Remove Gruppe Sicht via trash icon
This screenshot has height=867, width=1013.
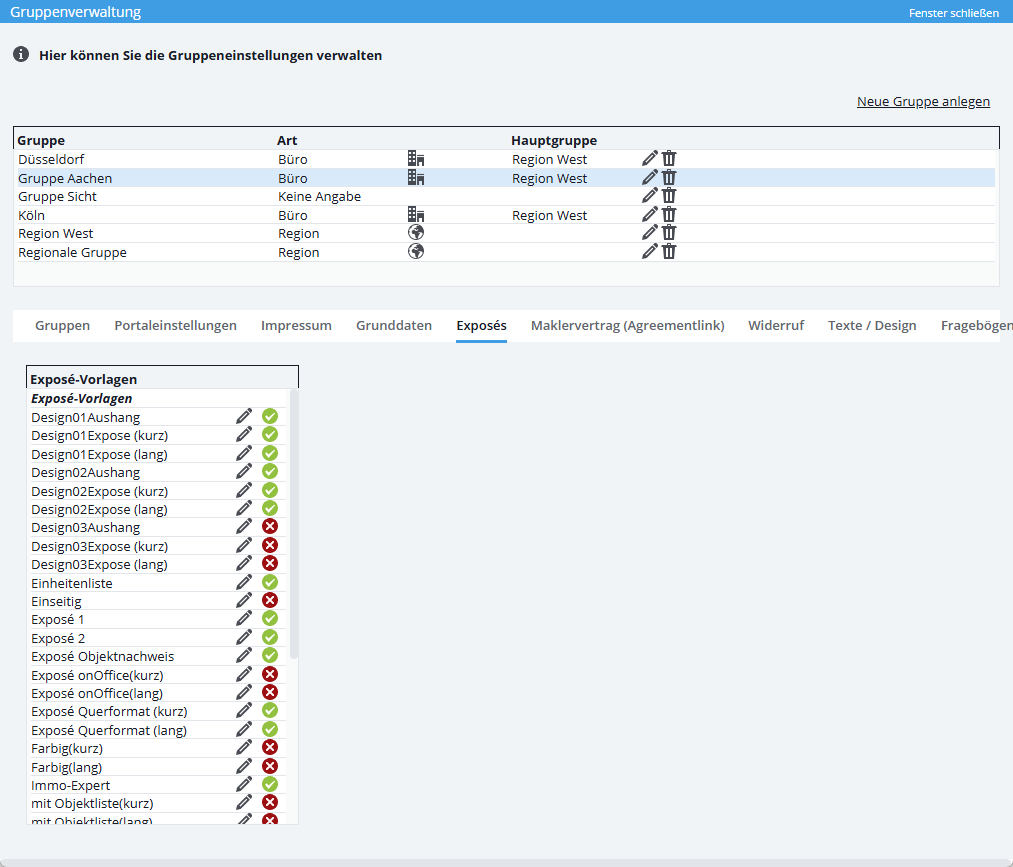point(669,195)
